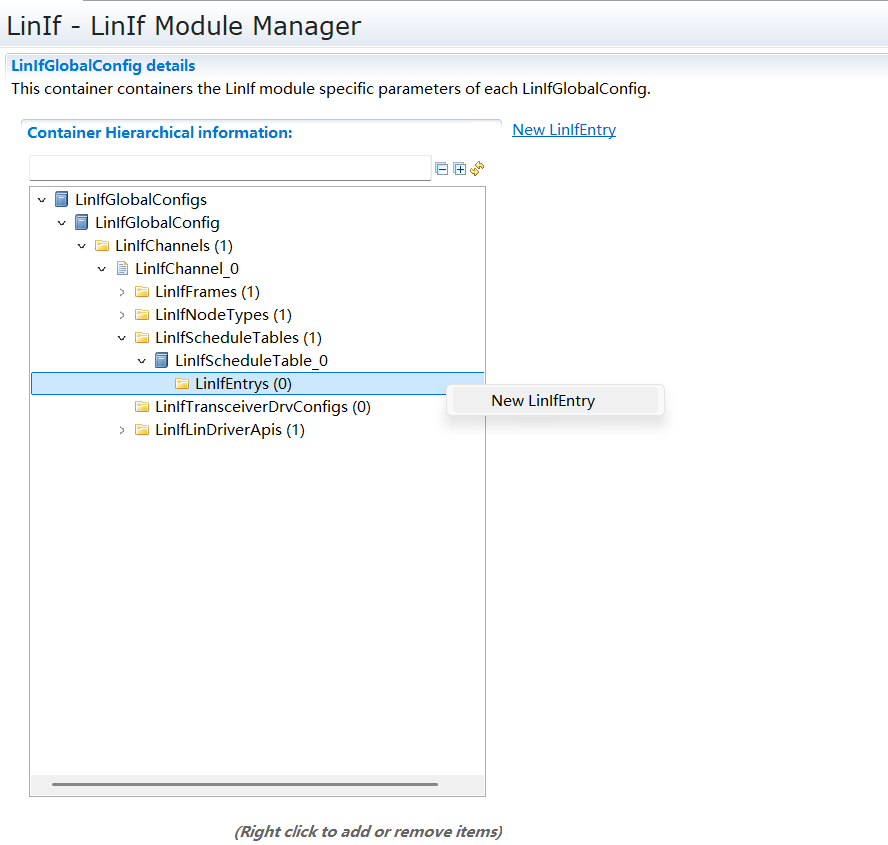The height and width of the screenshot is (845, 888).
Task: Click the refresh/sync tree icon
Action: point(477,169)
